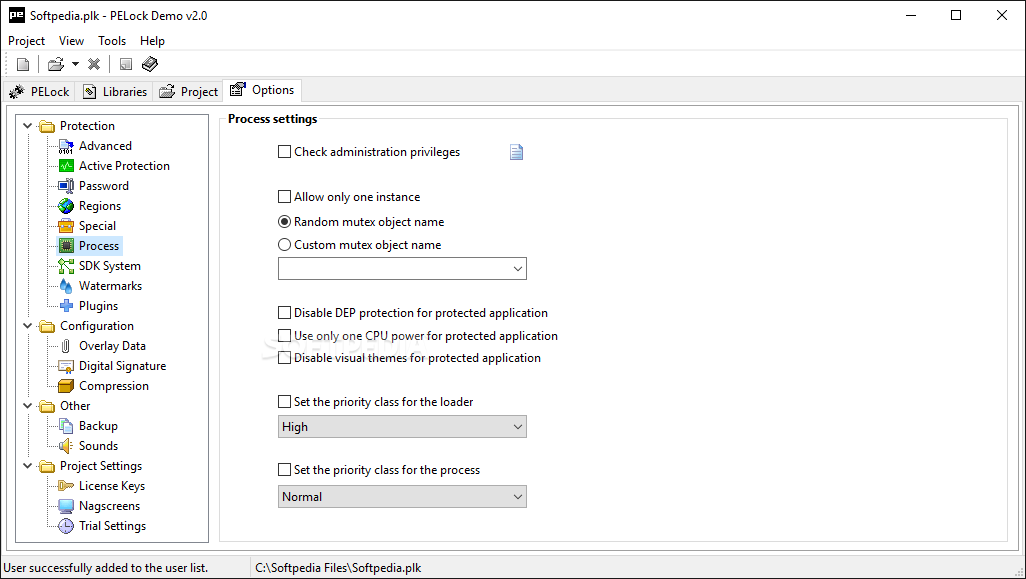Select Custom mutex object name
This screenshot has width=1026, height=579.
pyautogui.click(x=285, y=245)
